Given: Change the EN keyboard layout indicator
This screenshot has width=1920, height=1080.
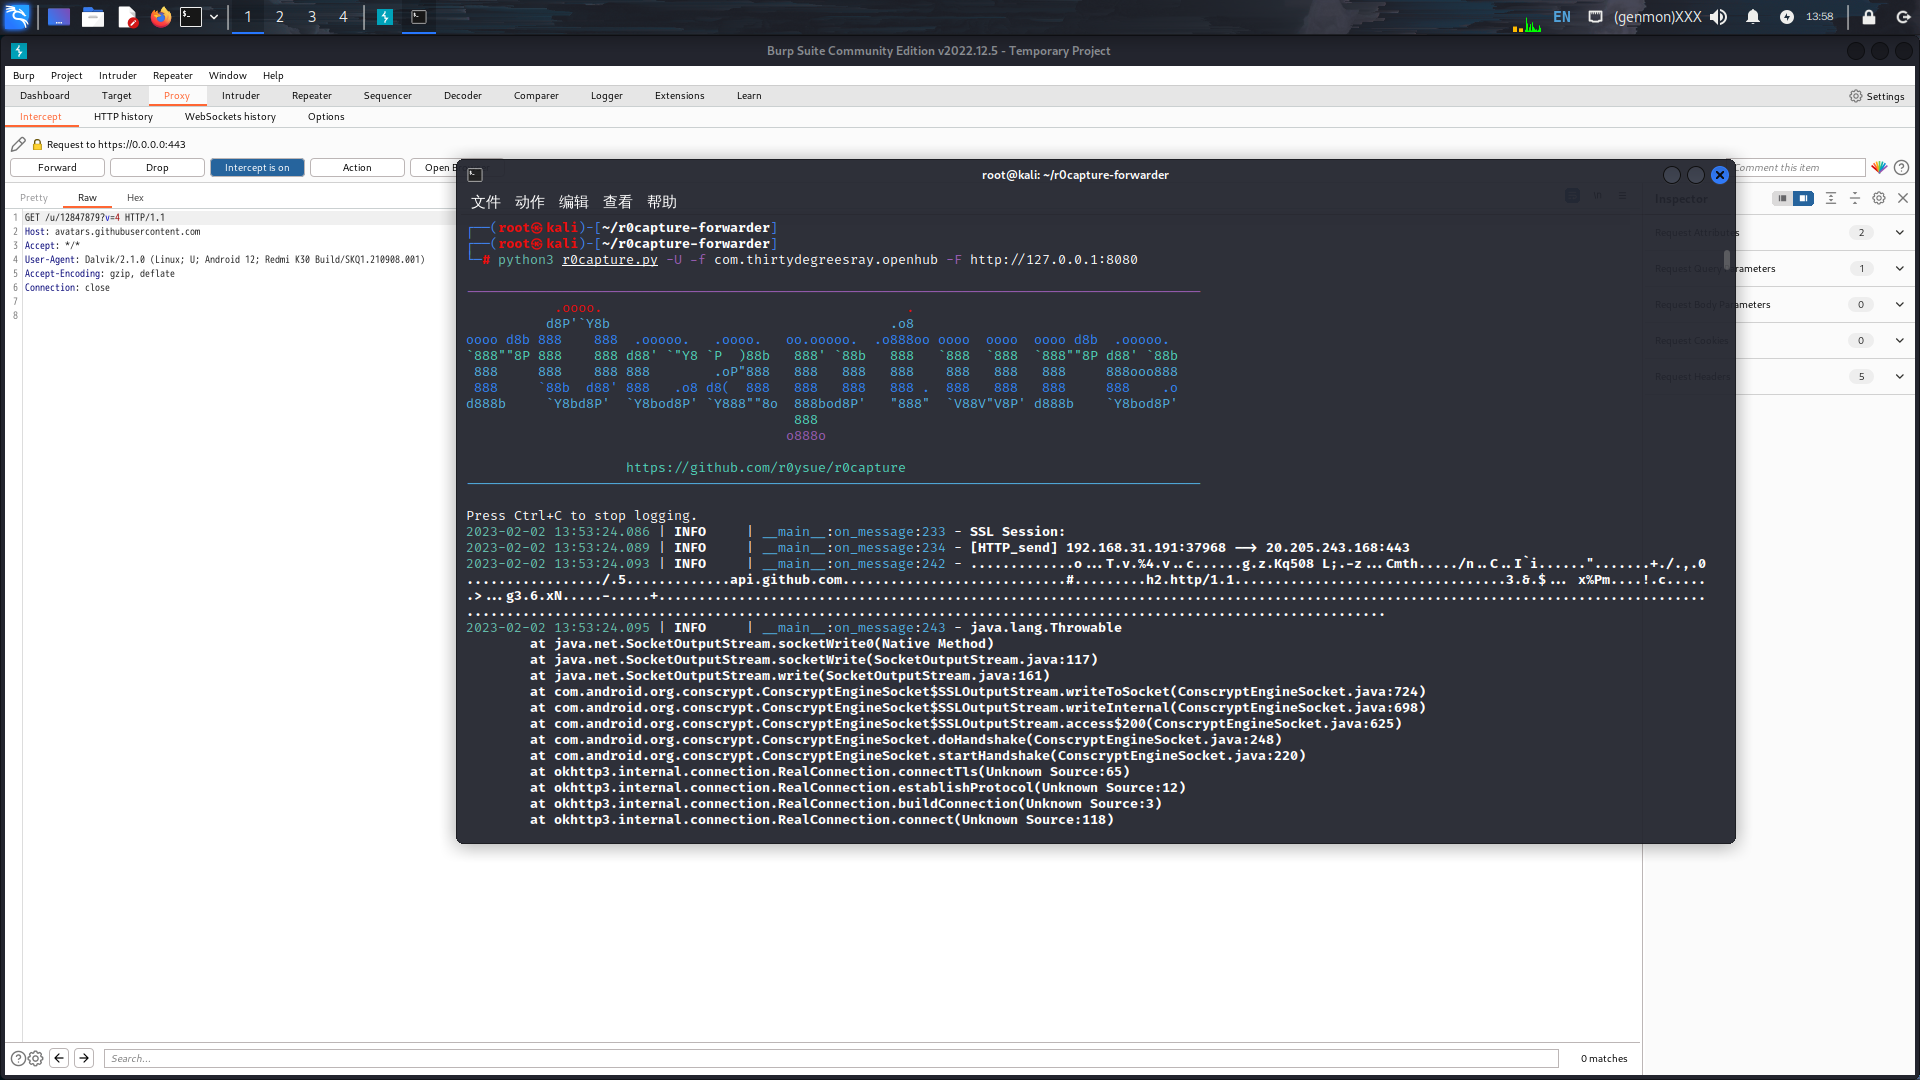Looking at the screenshot, I should pos(1562,17).
